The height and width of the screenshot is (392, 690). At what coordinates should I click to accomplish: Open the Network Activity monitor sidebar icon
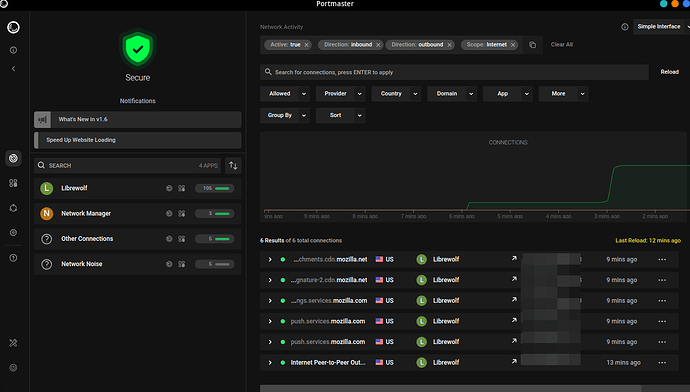pyautogui.click(x=13, y=158)
